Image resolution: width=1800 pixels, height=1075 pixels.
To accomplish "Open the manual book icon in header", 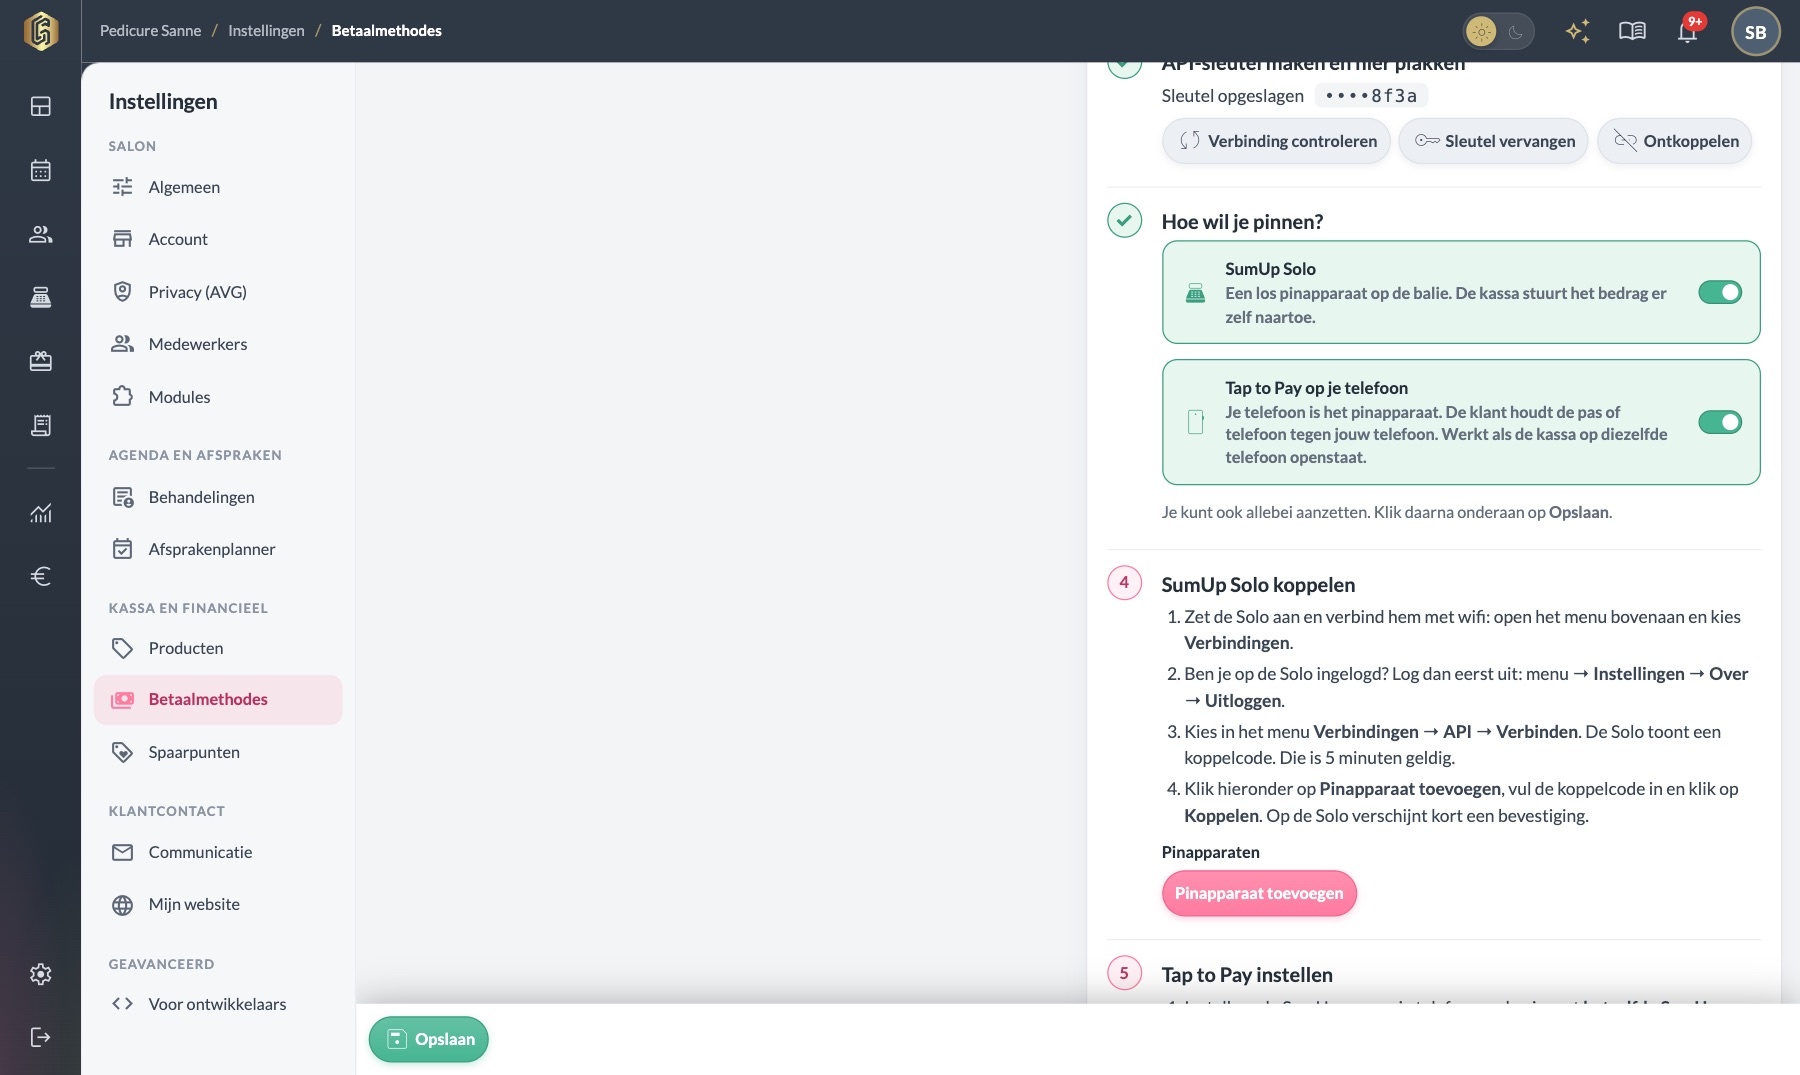I will pyautogui.click(x=1632, y=31).
